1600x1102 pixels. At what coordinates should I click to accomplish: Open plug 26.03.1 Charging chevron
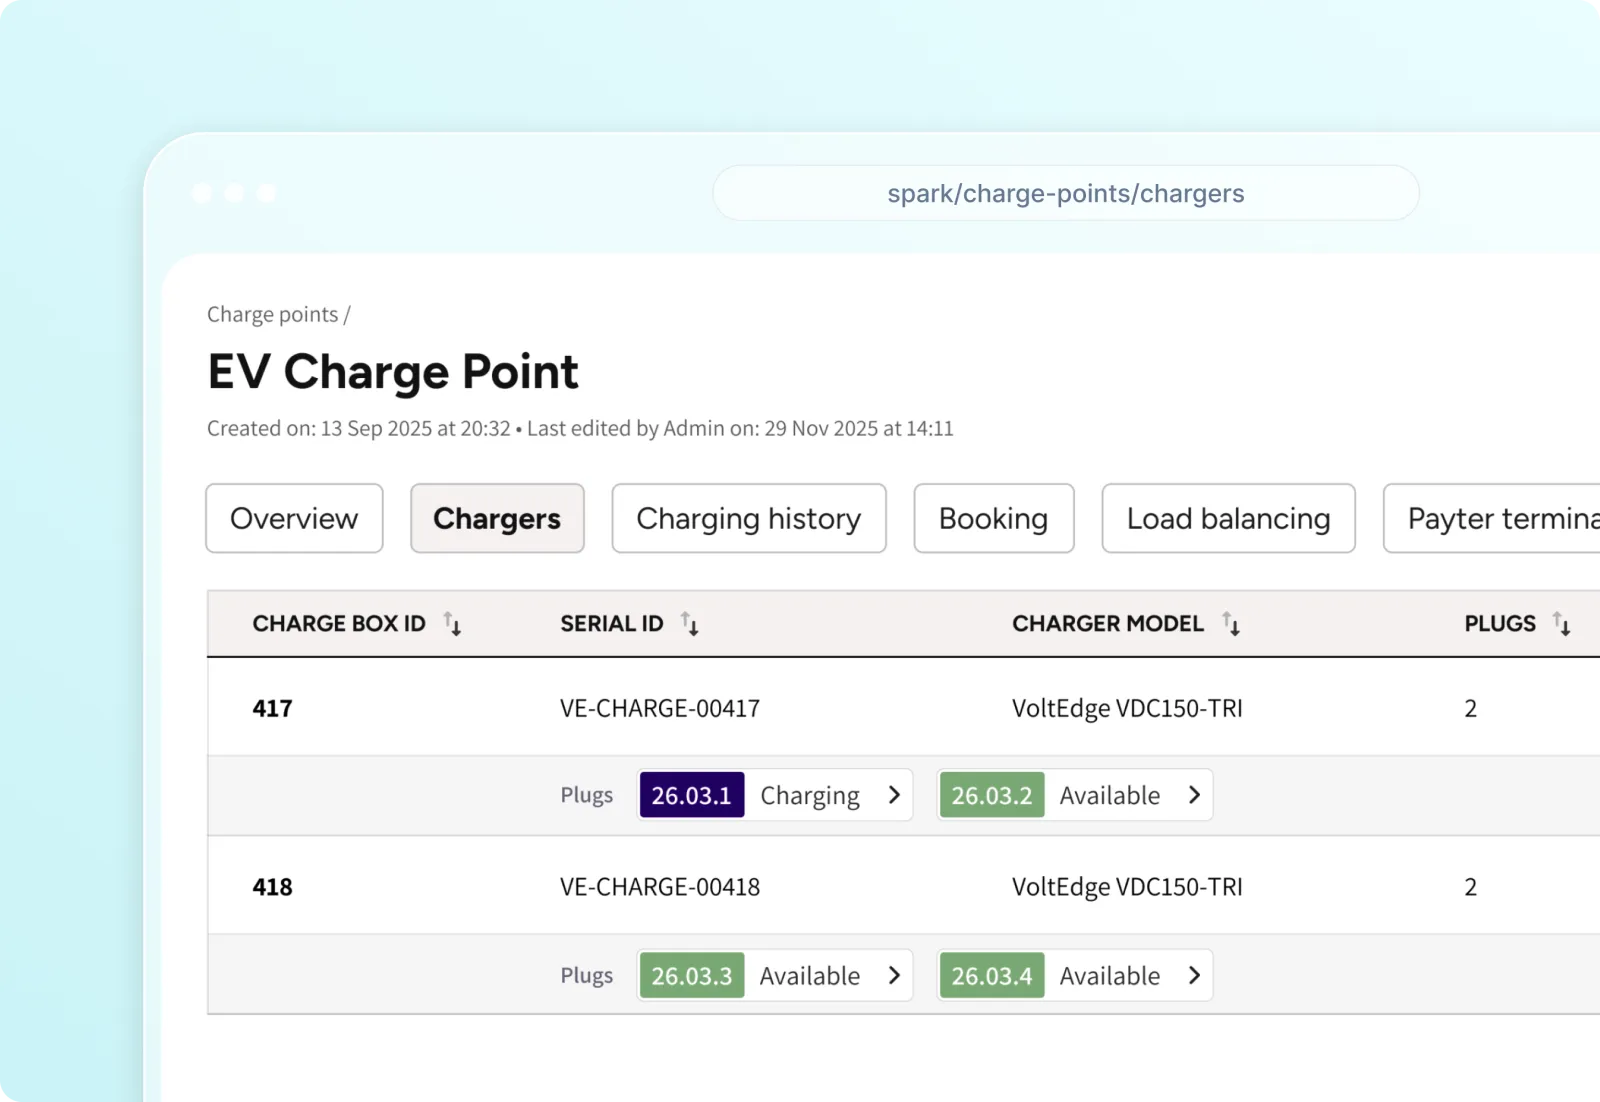(x=894, y=795)
